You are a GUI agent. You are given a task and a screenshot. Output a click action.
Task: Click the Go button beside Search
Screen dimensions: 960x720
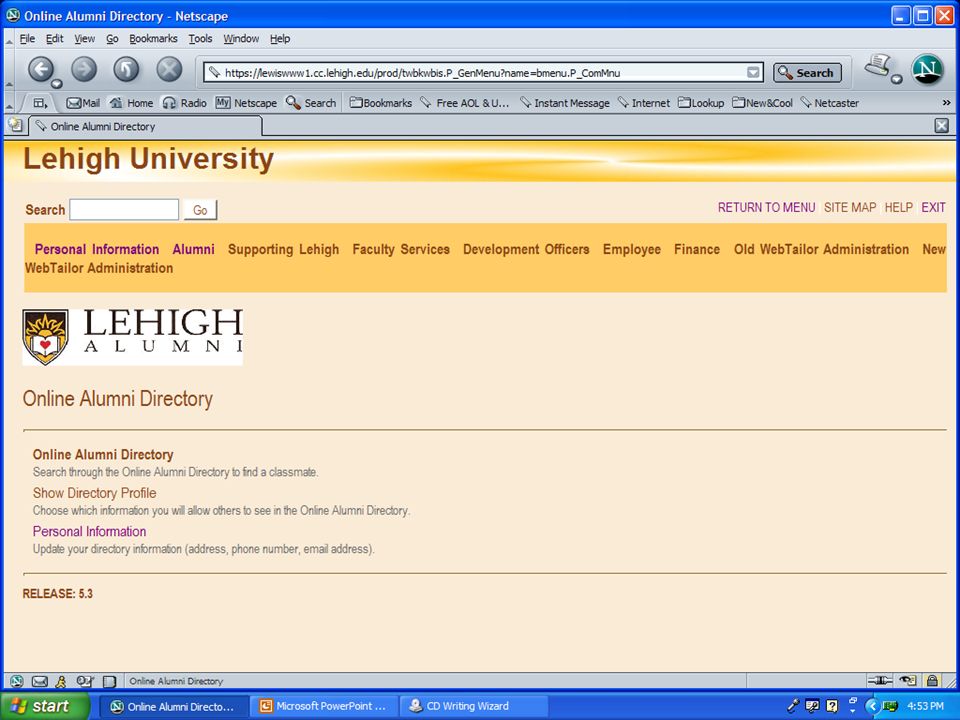[200, 210]
